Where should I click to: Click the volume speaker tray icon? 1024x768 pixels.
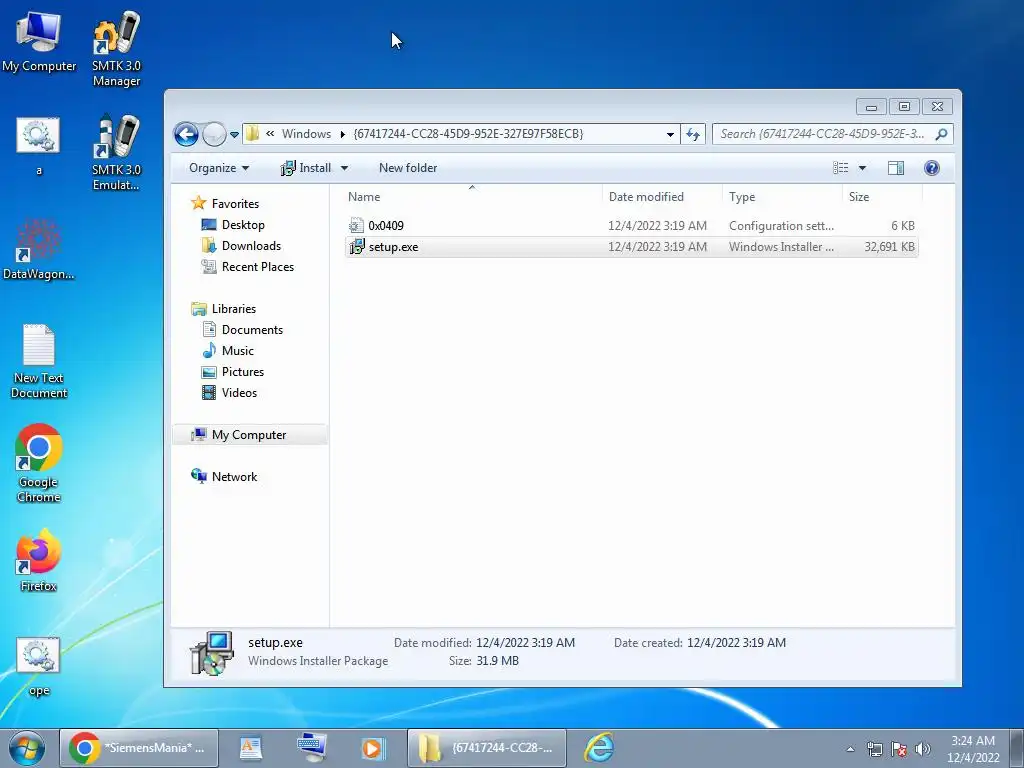(923, 749)
